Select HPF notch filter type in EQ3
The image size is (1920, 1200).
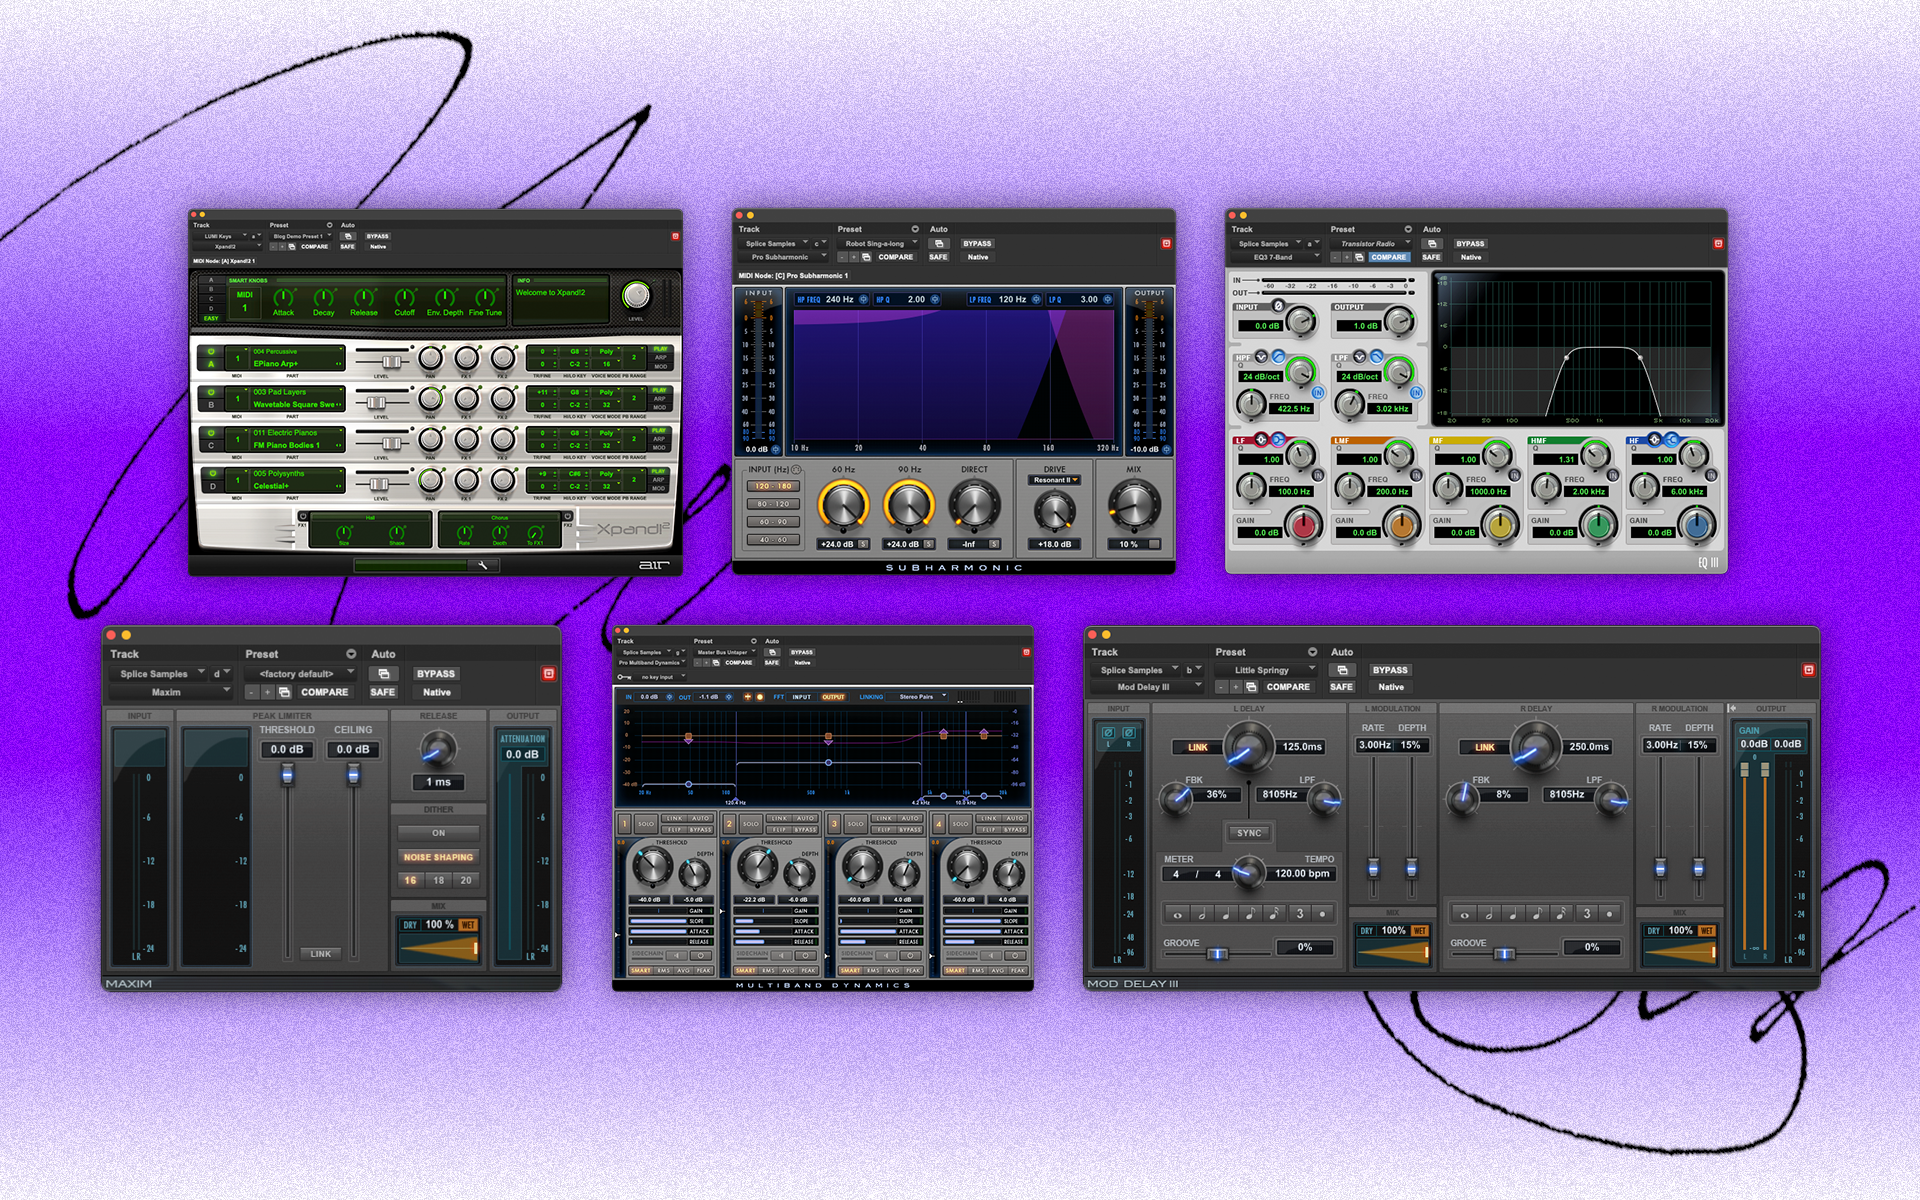pyautogui.click(x=1261, y=357)
